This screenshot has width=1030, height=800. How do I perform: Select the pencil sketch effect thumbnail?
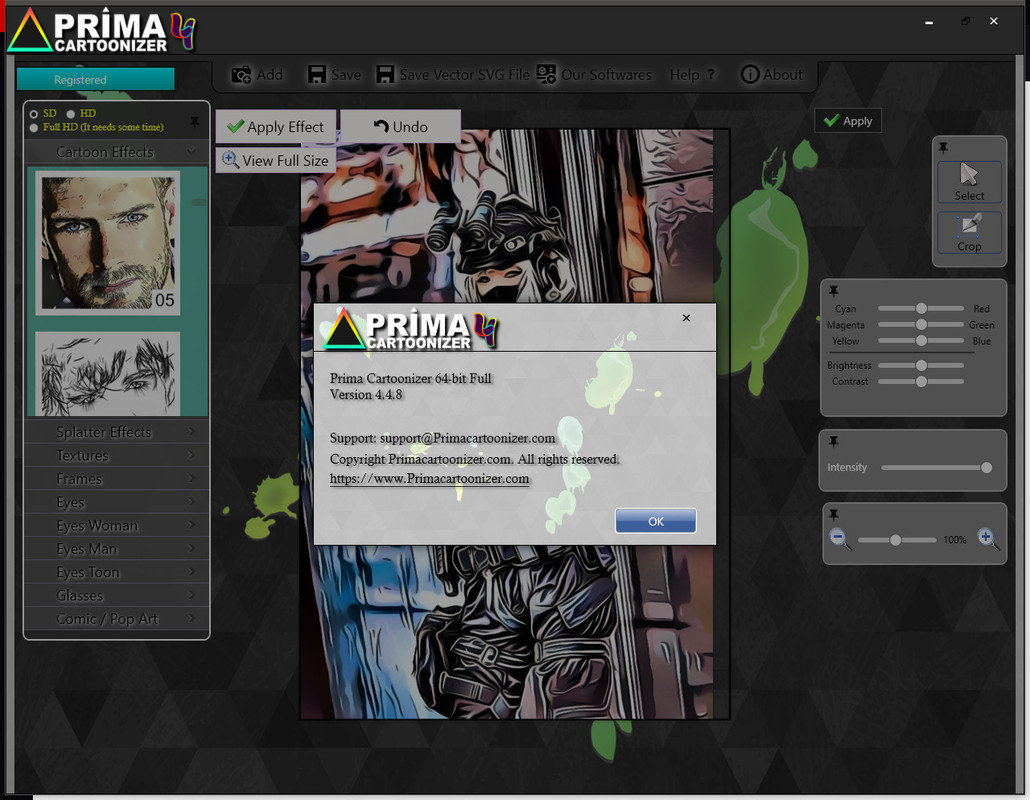108,374
